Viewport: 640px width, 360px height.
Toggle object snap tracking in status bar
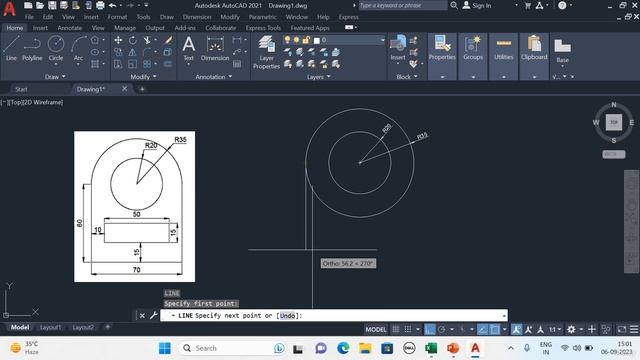coord(482,329)
